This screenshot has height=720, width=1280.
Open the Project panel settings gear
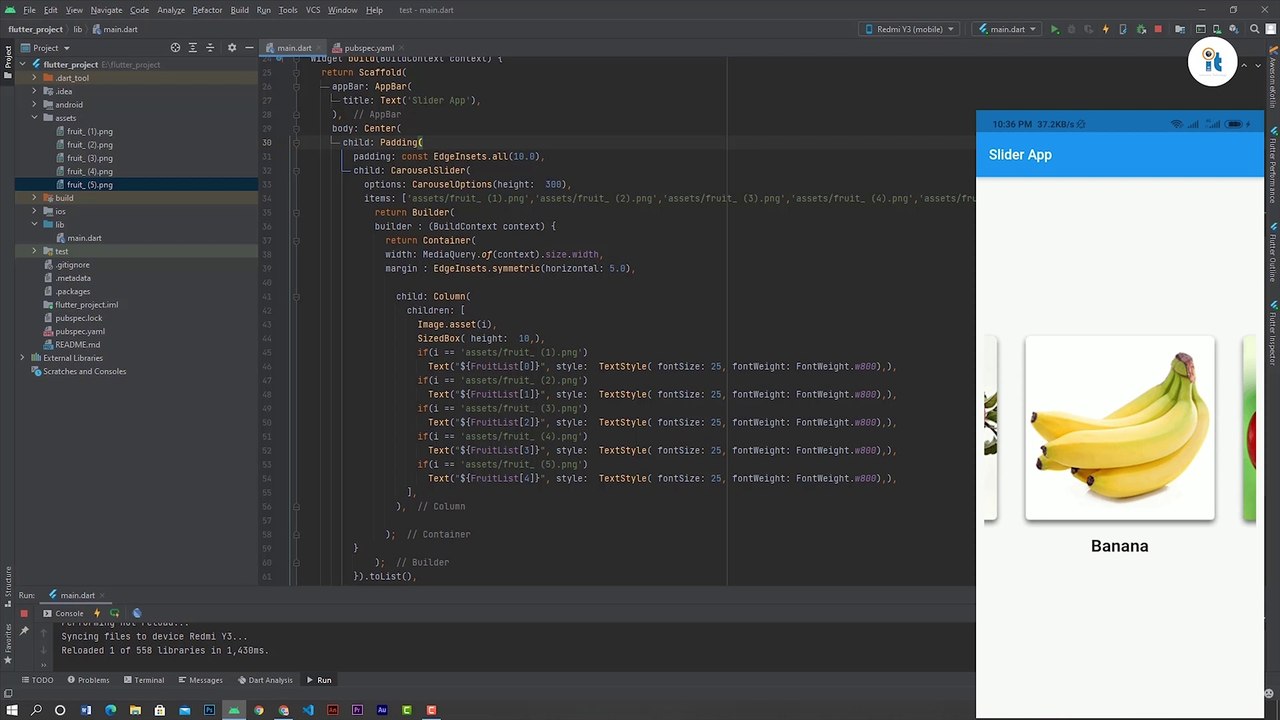(x=232, y=48)
